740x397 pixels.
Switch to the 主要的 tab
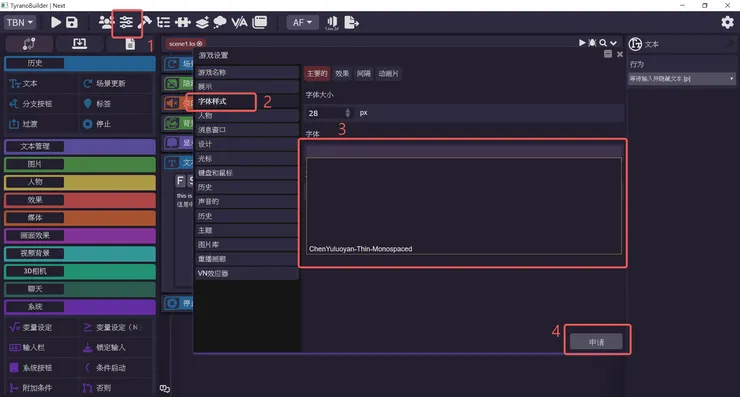(317, 74)
